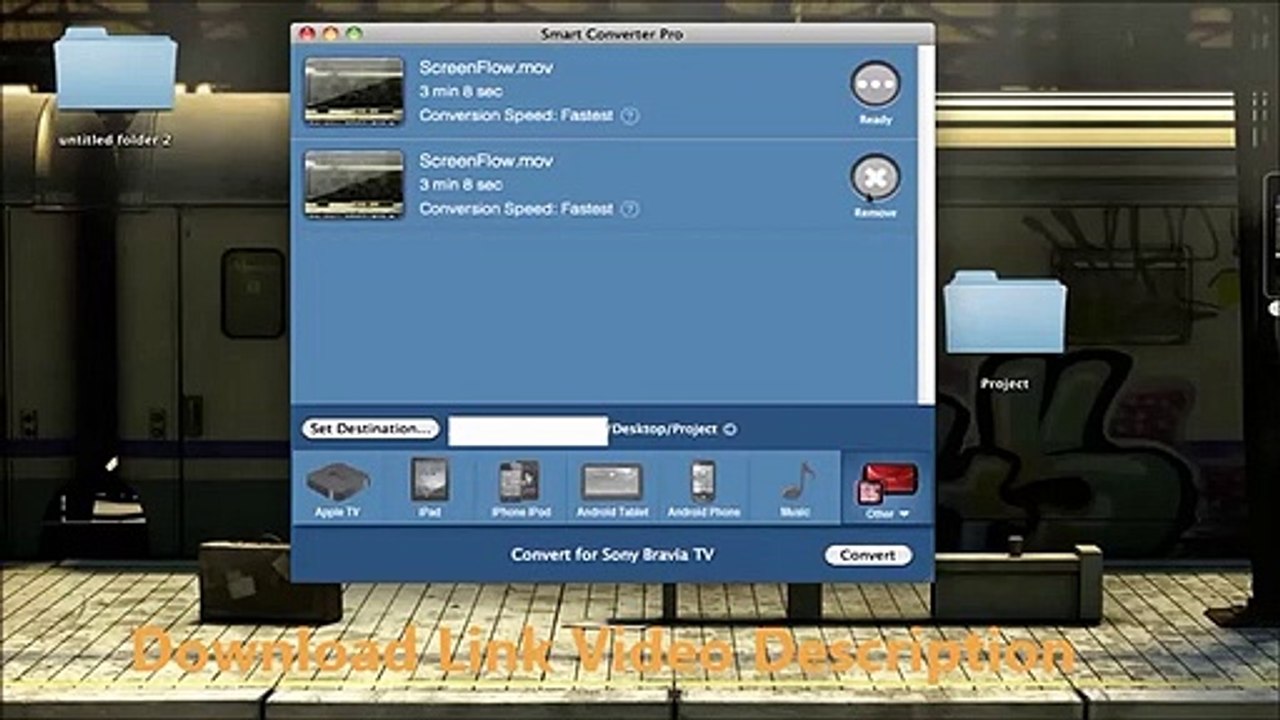The image size is (1280, 720).
Task: Select the Apple TV conversion preset
Action: click(337, 488)
